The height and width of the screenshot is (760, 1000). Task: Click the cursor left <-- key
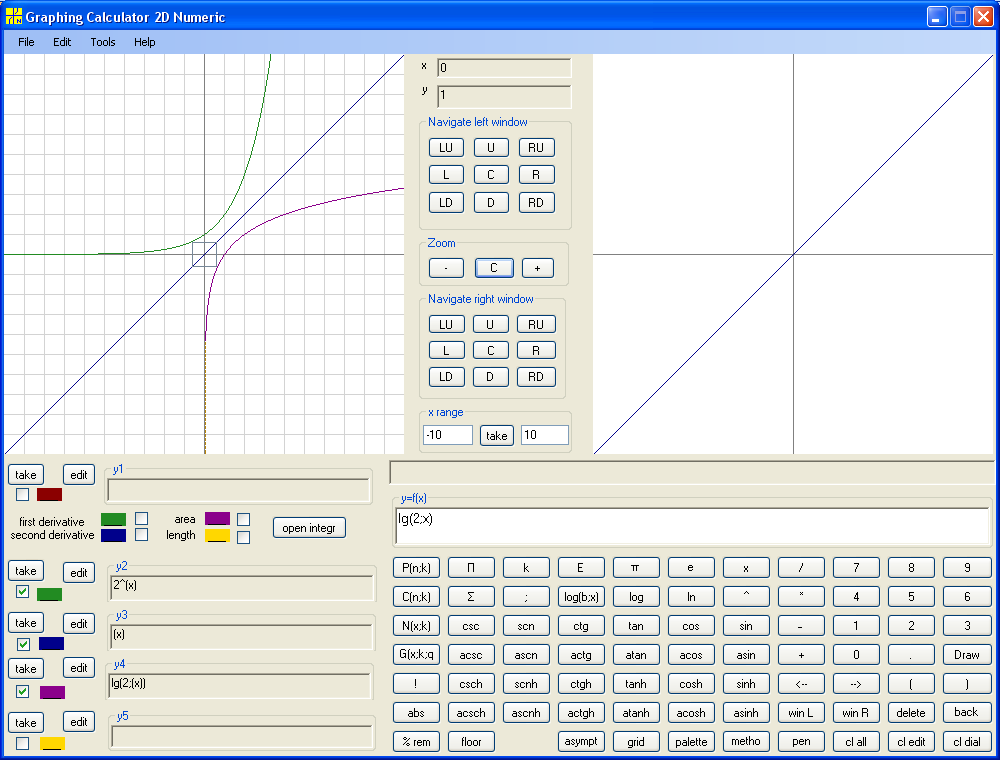(801, 684)
